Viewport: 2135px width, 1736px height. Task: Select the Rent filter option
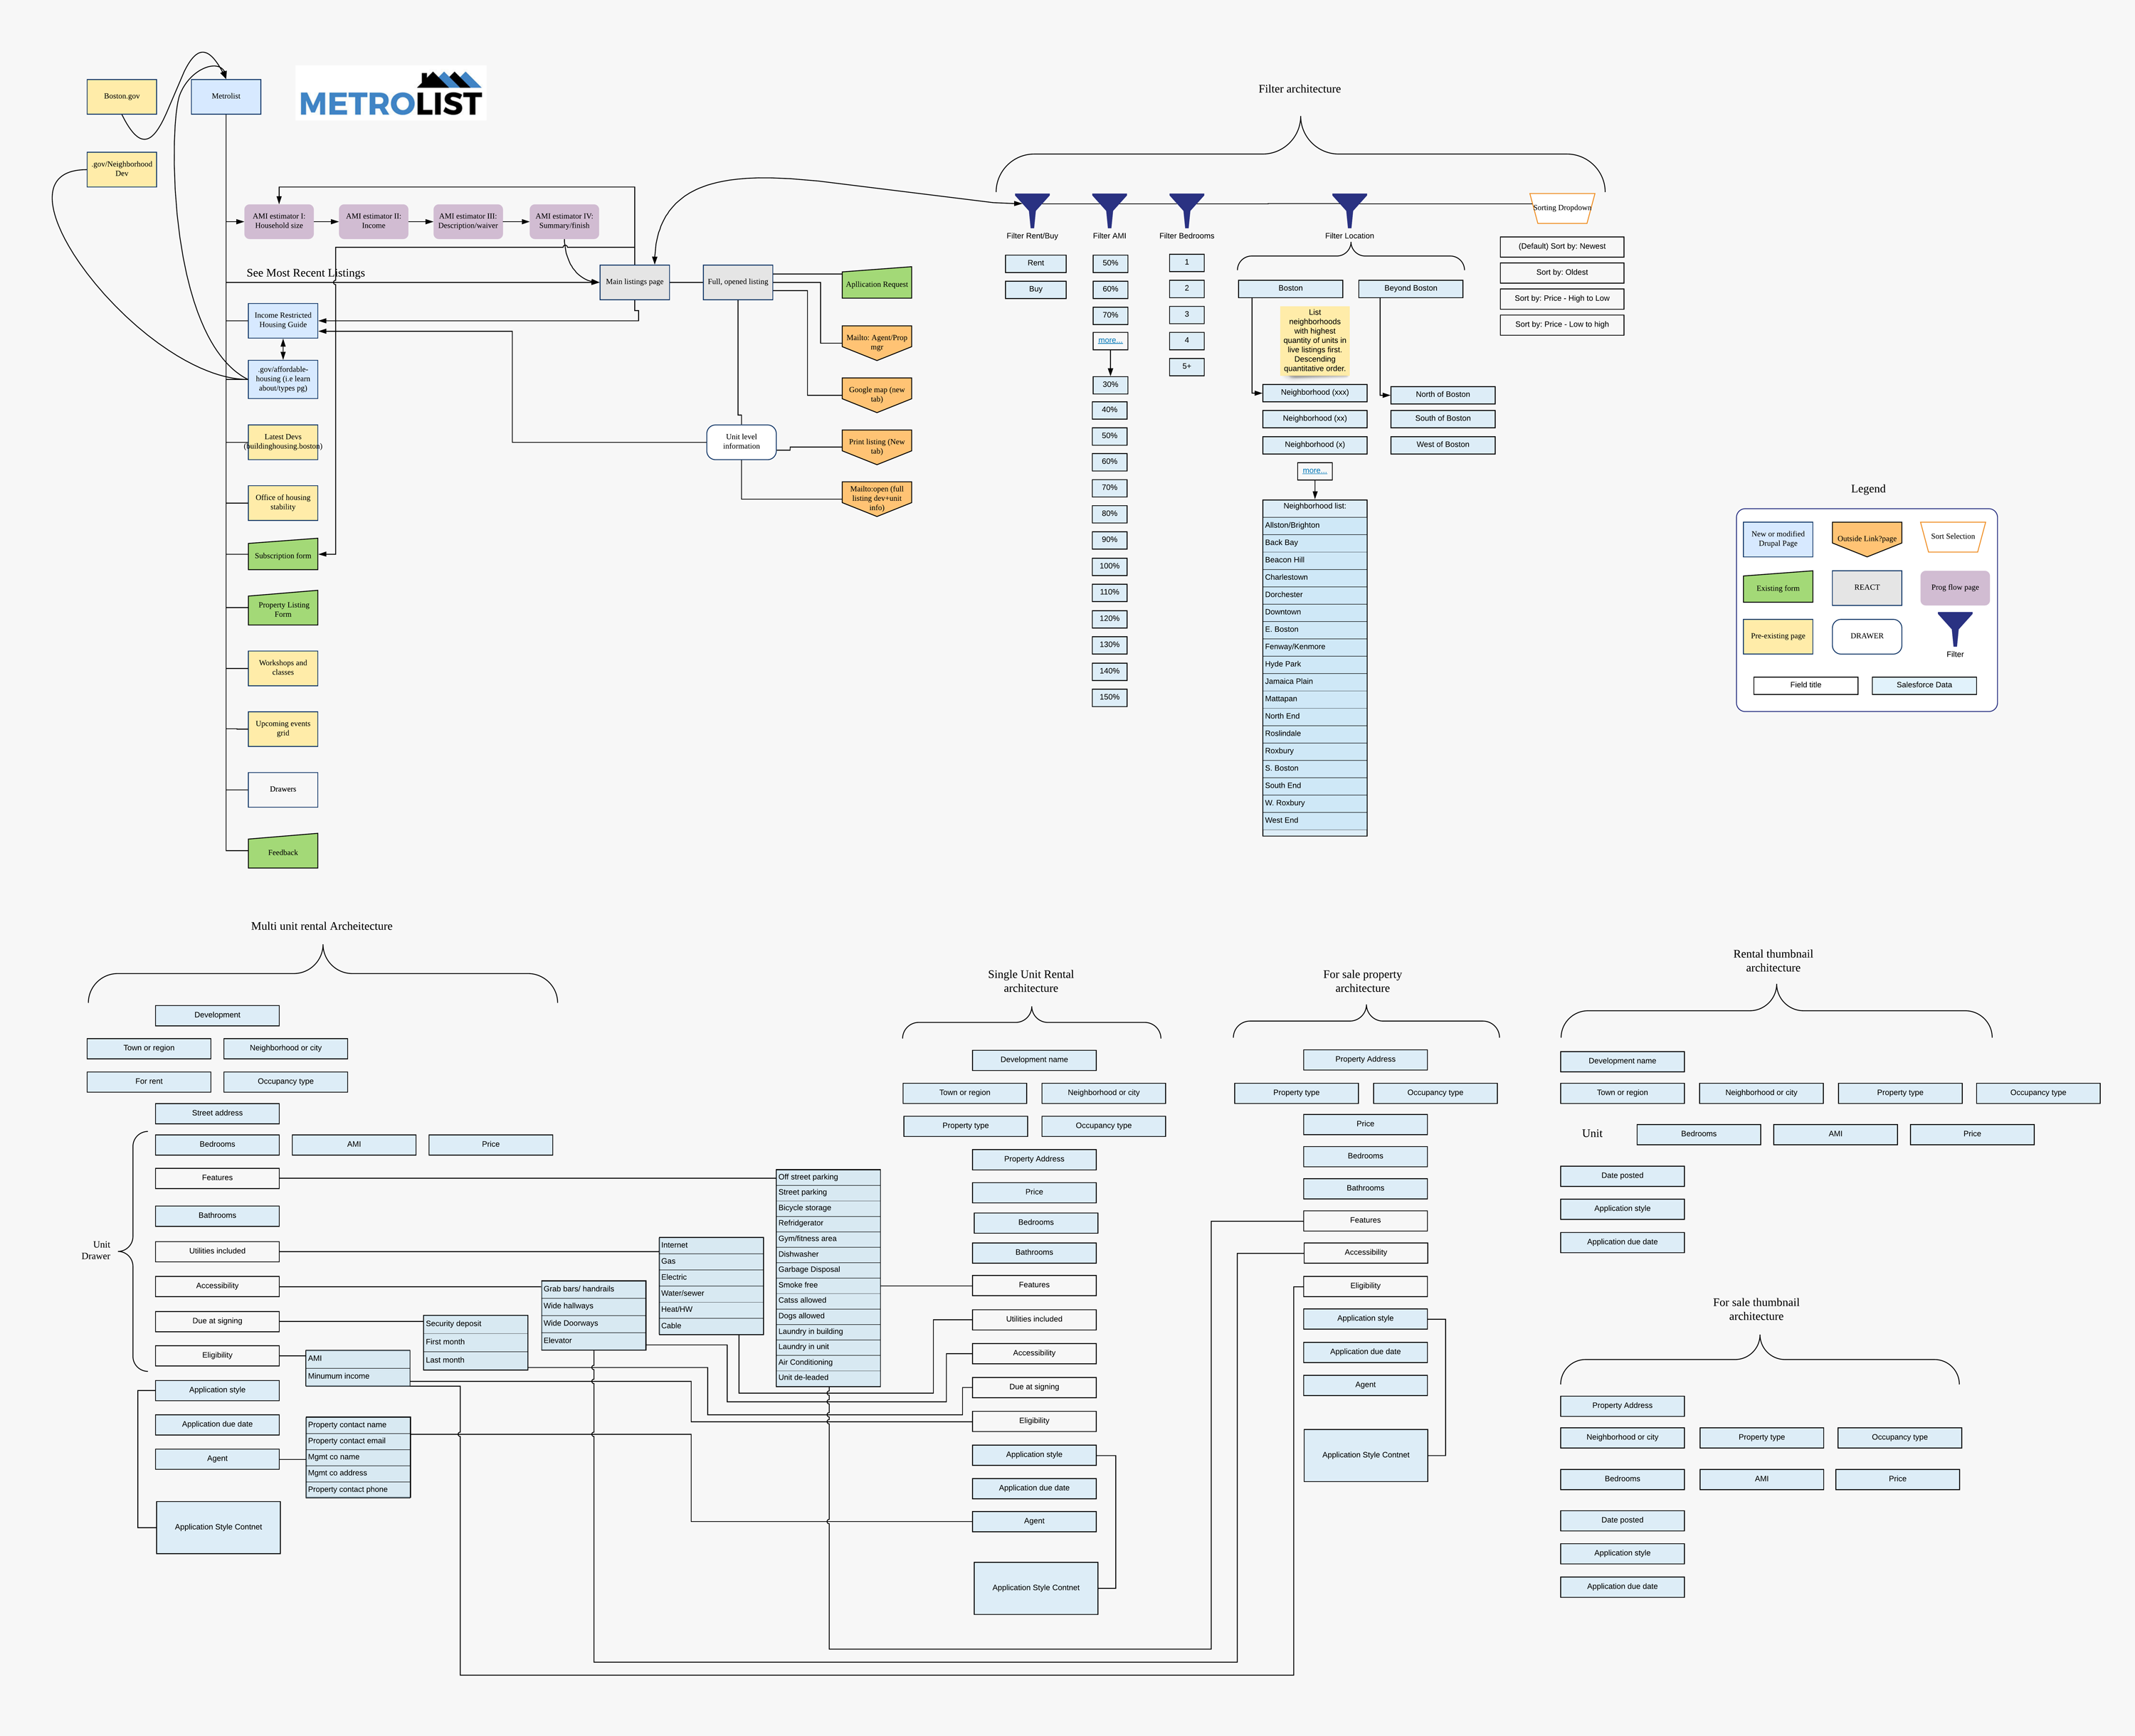(x=1035, y=263)
